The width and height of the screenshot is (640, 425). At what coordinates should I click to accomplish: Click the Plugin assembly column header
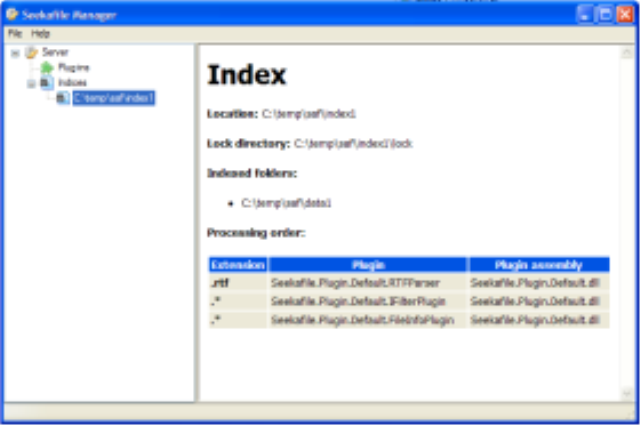[x=538, y=265]
